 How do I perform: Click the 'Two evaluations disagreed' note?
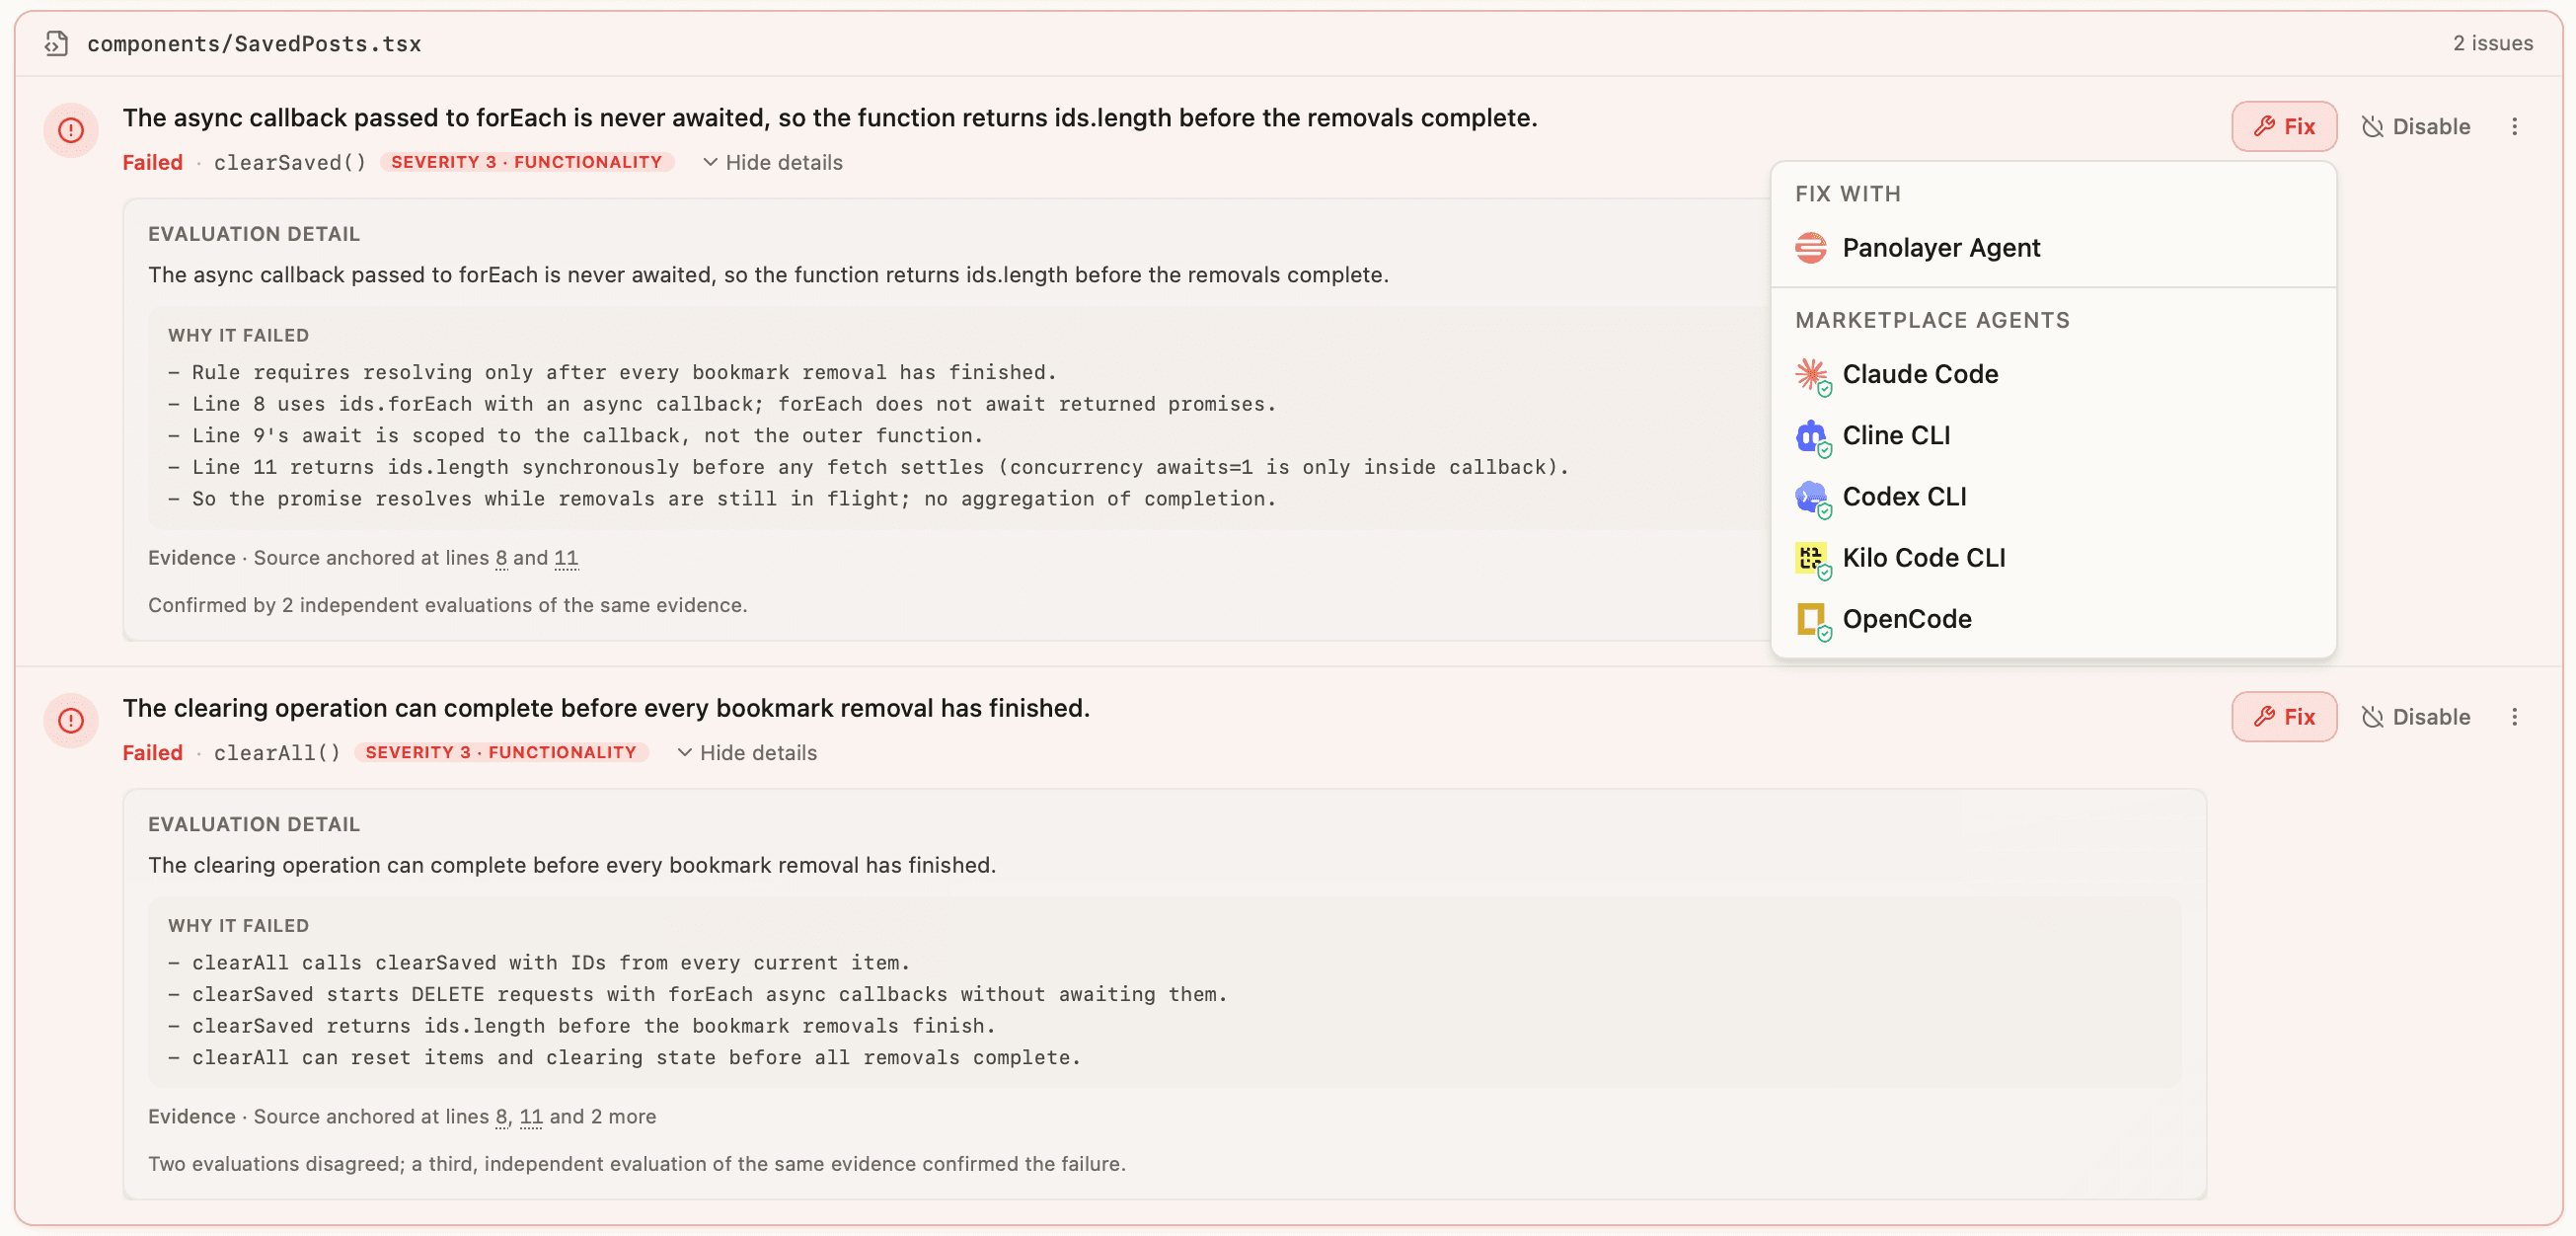[636, 1163]
